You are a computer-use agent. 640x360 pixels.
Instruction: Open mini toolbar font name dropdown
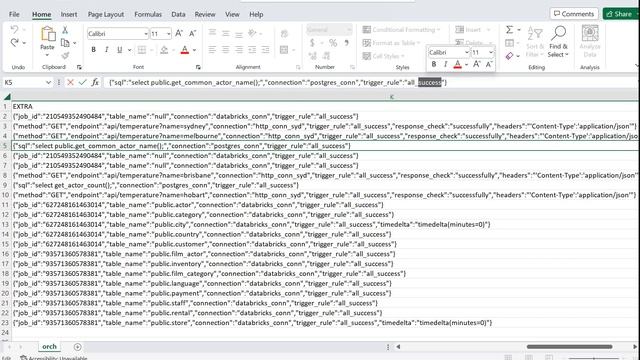tap(467, 53)
